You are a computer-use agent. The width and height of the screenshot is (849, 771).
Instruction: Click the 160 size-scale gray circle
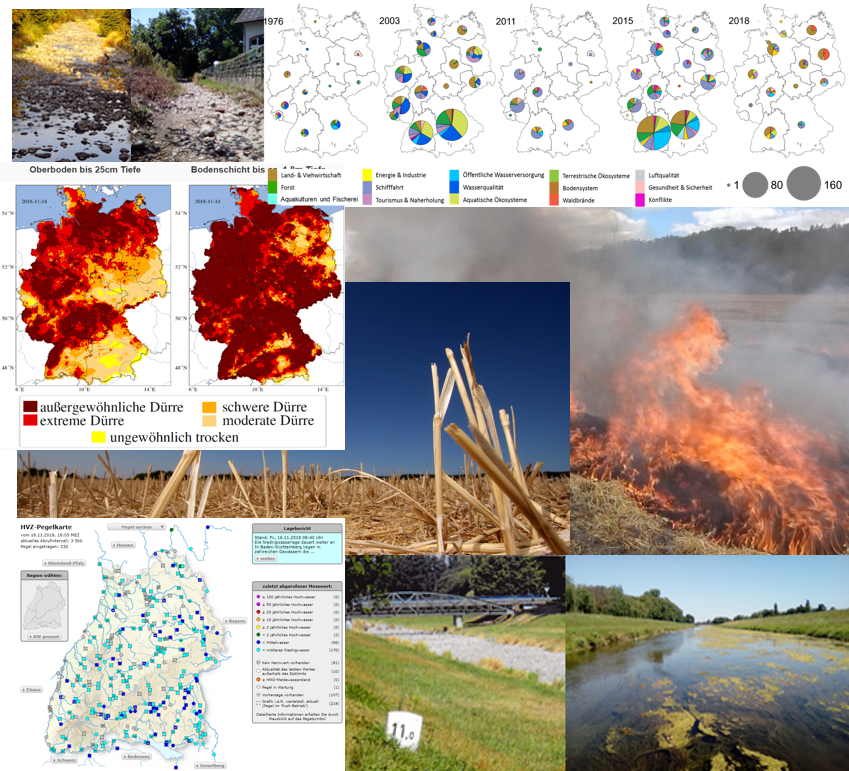(804, 184)
